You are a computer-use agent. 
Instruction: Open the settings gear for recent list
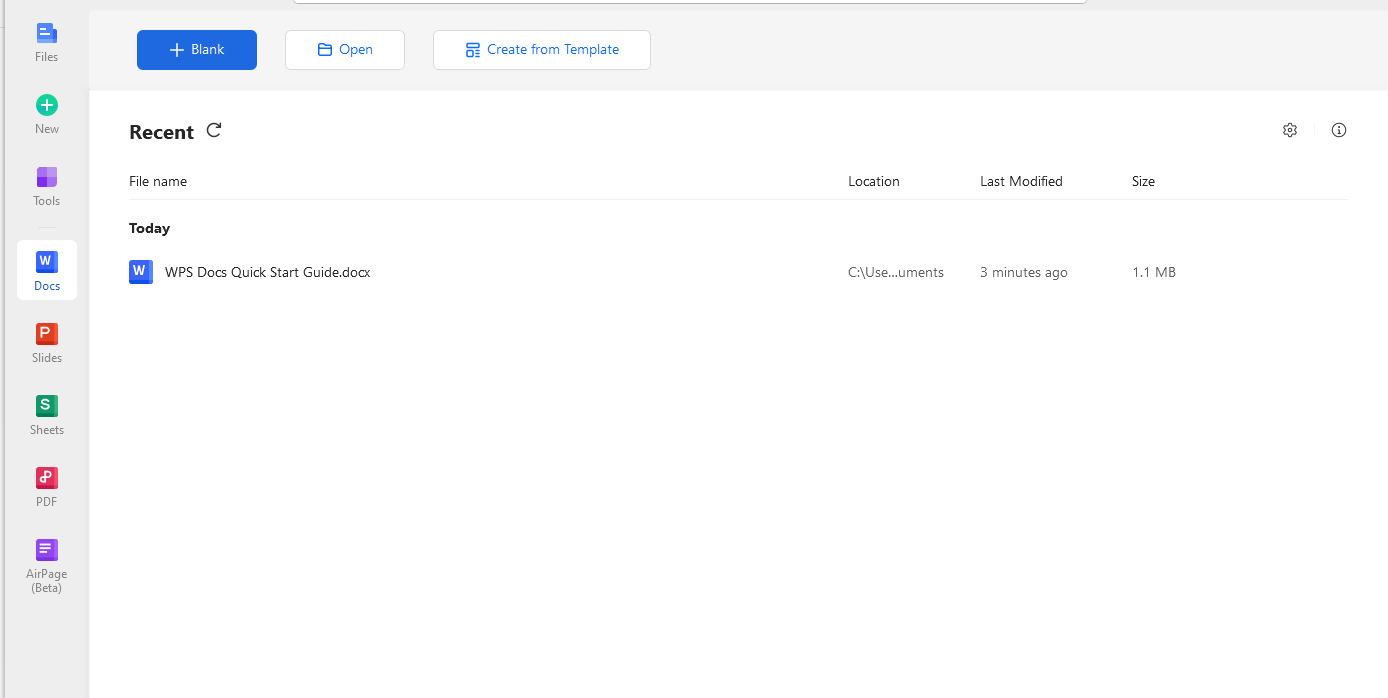coord(1290,130)
